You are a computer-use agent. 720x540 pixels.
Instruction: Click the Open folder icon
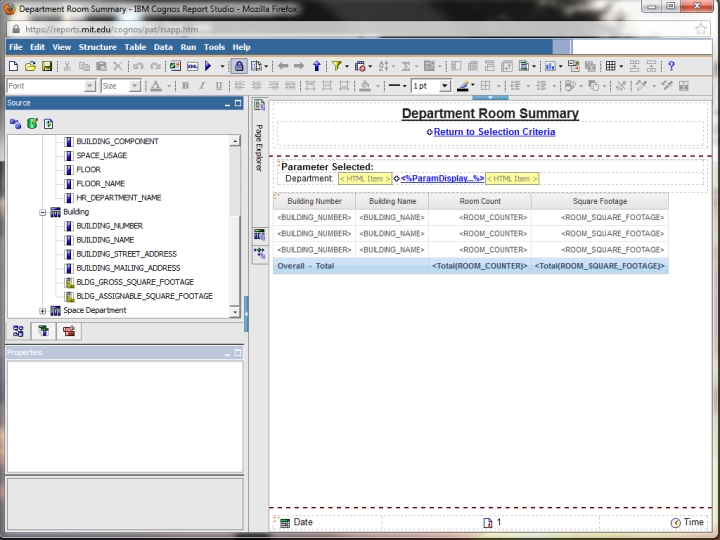29,66
